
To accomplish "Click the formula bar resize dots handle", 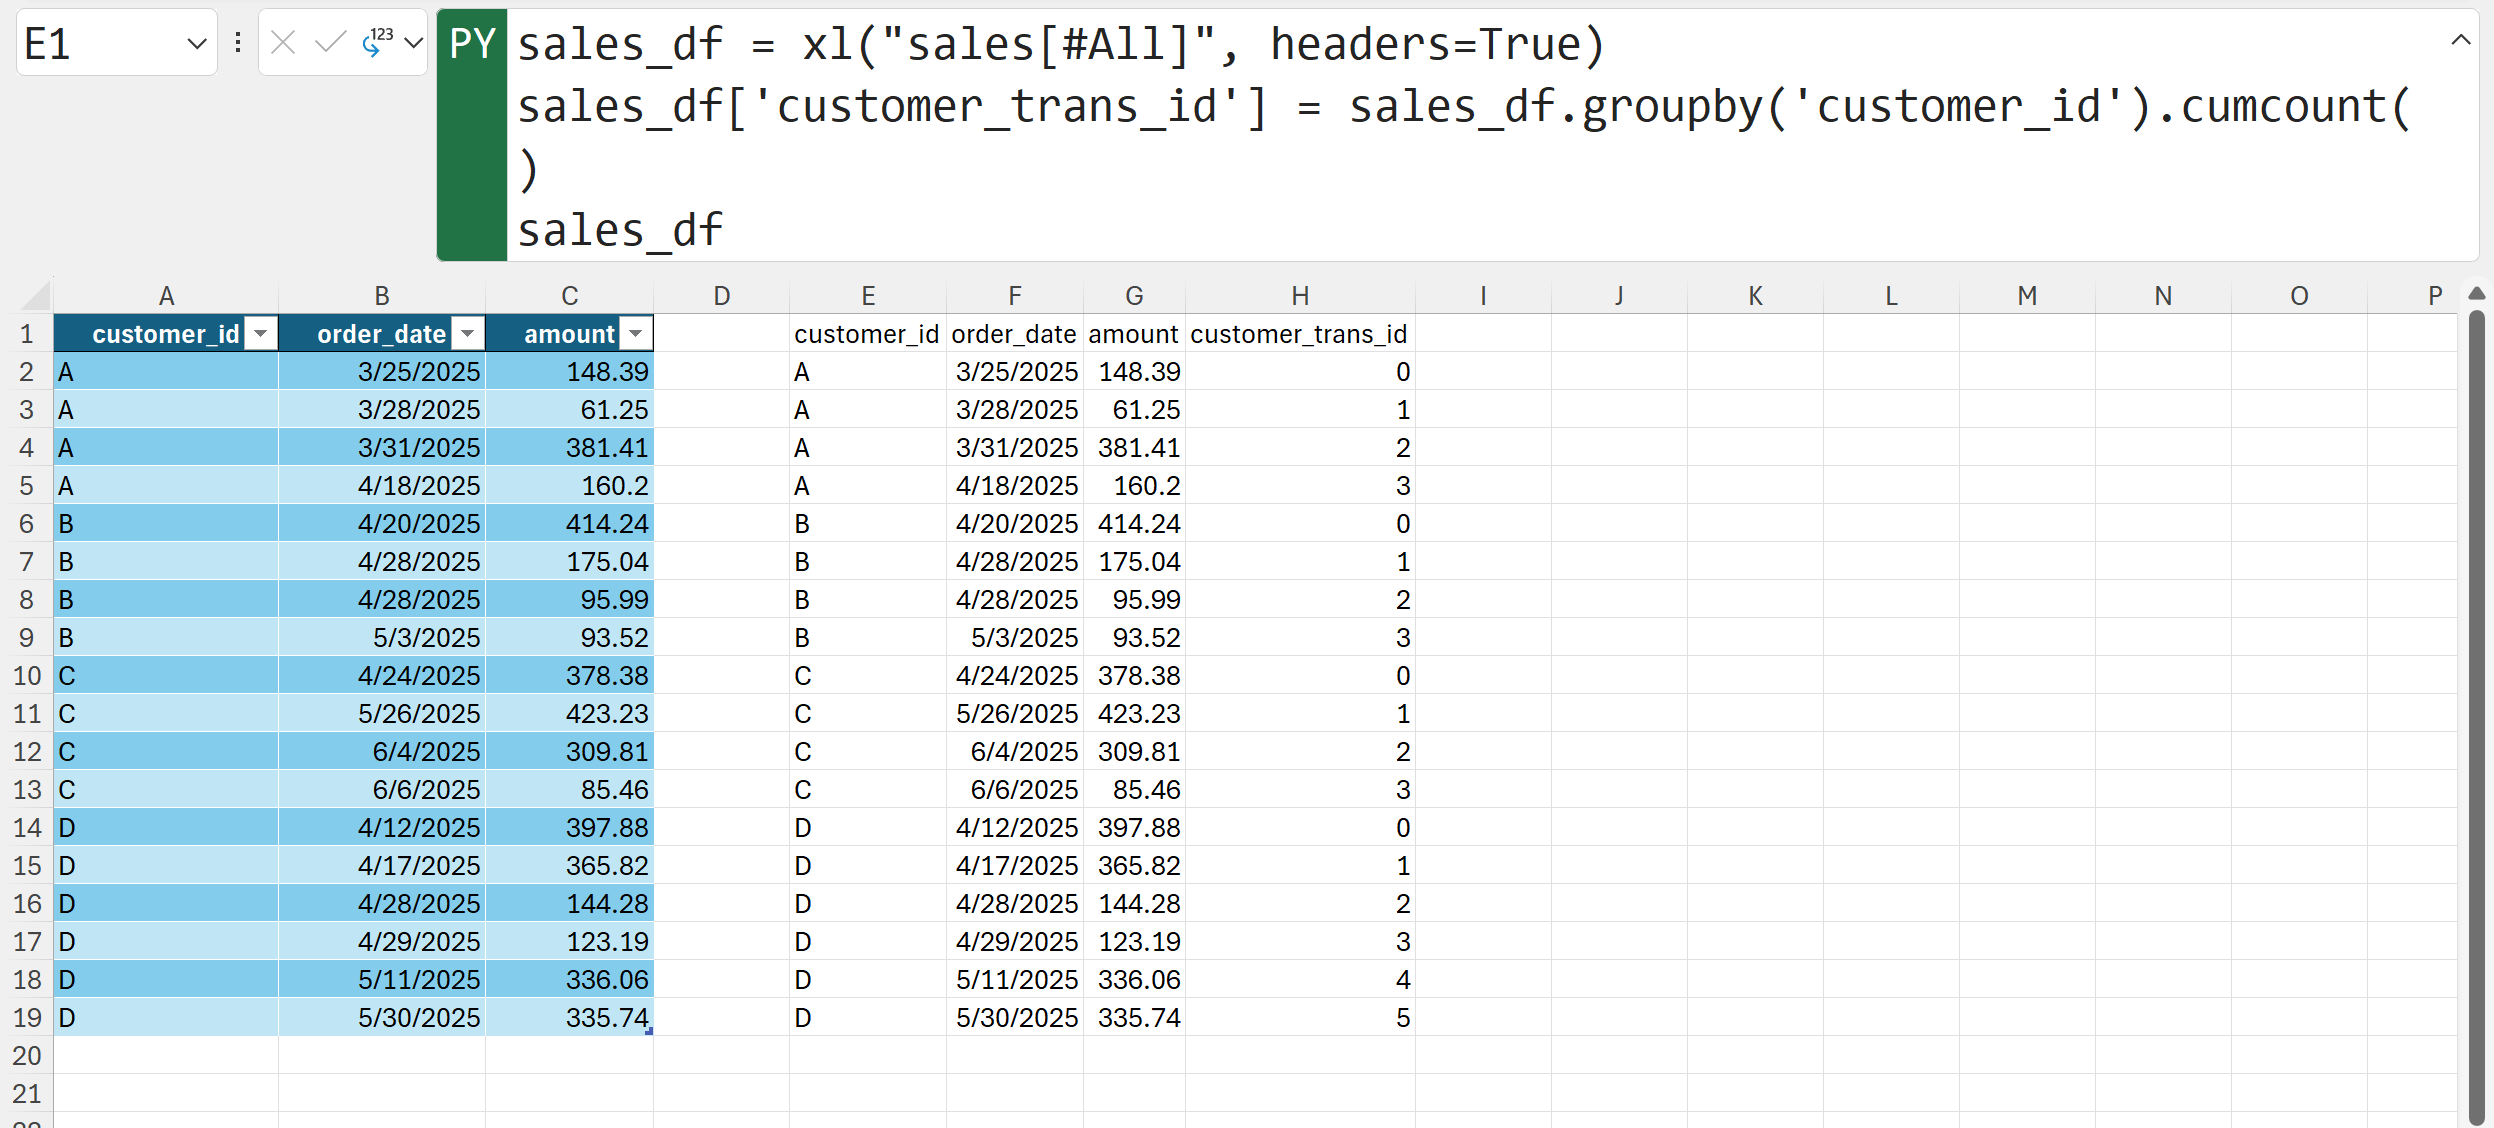I will pos(238,42).
